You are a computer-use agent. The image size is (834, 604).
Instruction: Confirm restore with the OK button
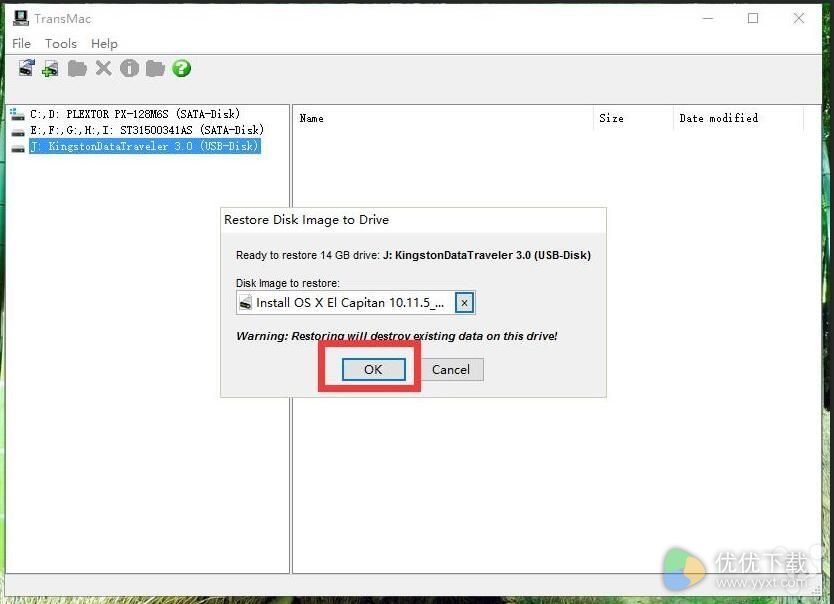373,370
